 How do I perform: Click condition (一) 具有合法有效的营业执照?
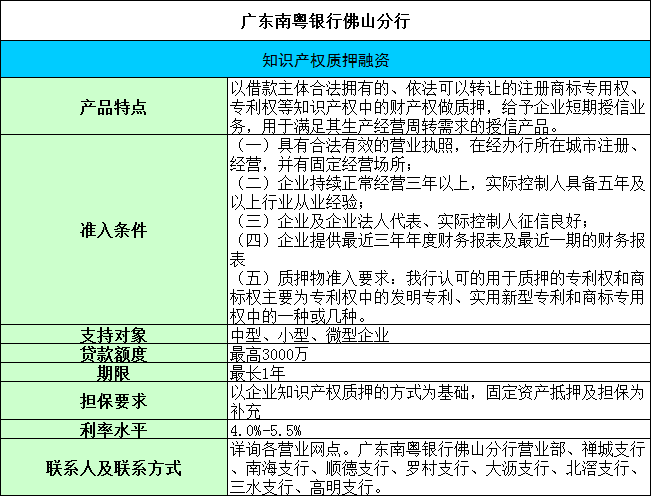click(x=438, y=154)
